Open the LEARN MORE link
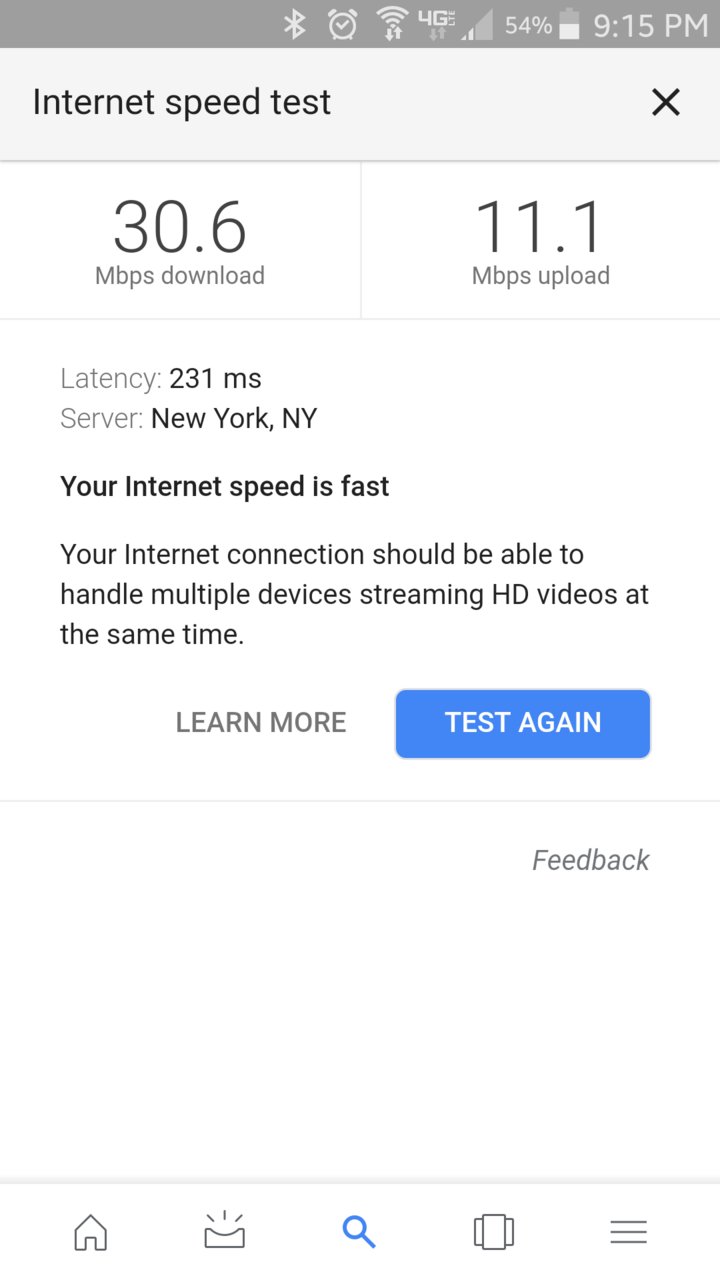 (x=261, y=723)
